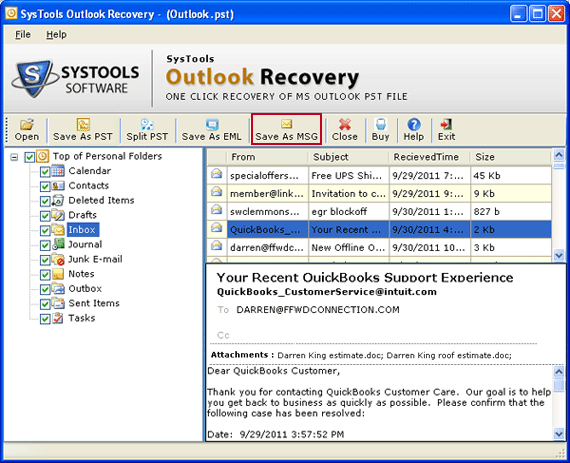Image resolution: width=570 pixels, height=463 pixels.
Task: Select email from darren@ffwdc...
Action: click(x=268, y=247)
